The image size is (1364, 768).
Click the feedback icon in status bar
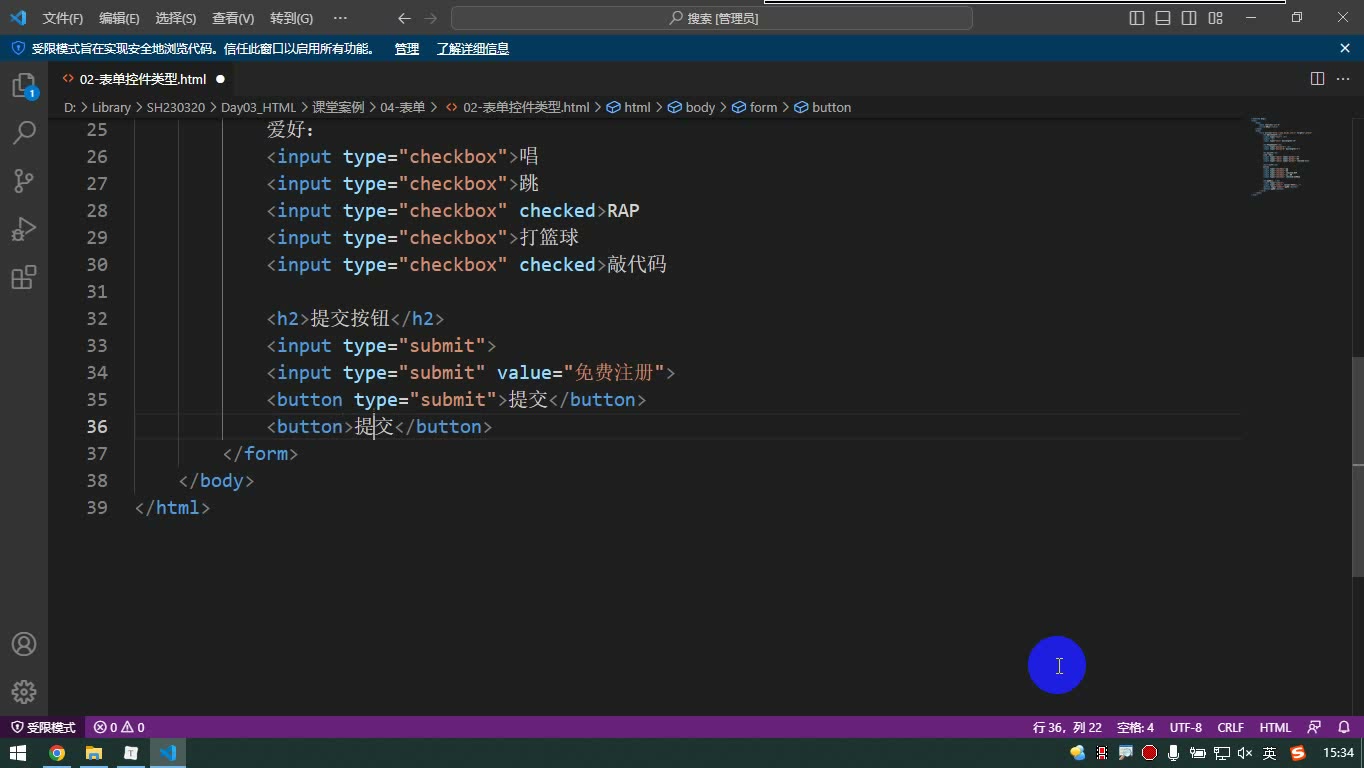tap(1315, 727)
